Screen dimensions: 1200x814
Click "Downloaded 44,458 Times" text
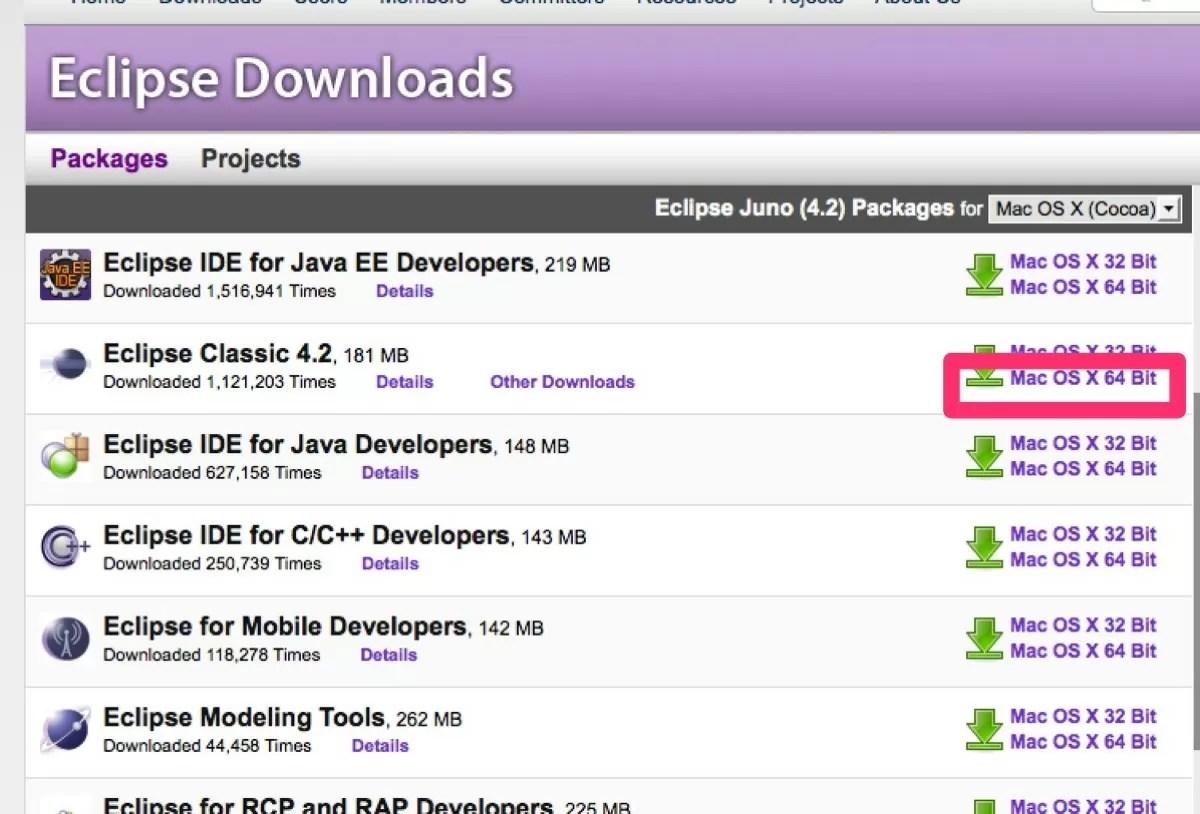[208, 746]
